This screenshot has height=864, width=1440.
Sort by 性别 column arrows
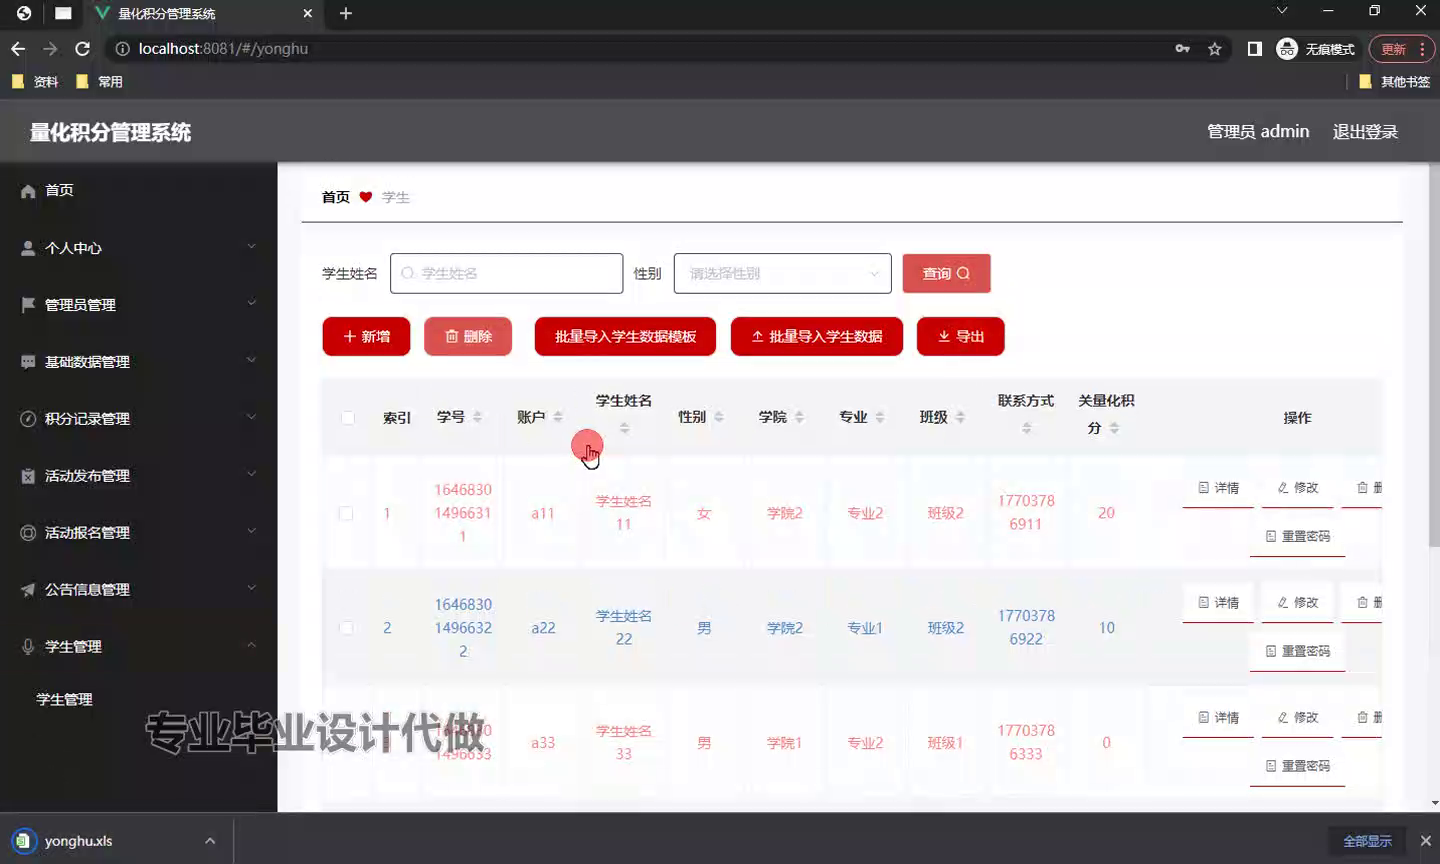coord(719,417)
